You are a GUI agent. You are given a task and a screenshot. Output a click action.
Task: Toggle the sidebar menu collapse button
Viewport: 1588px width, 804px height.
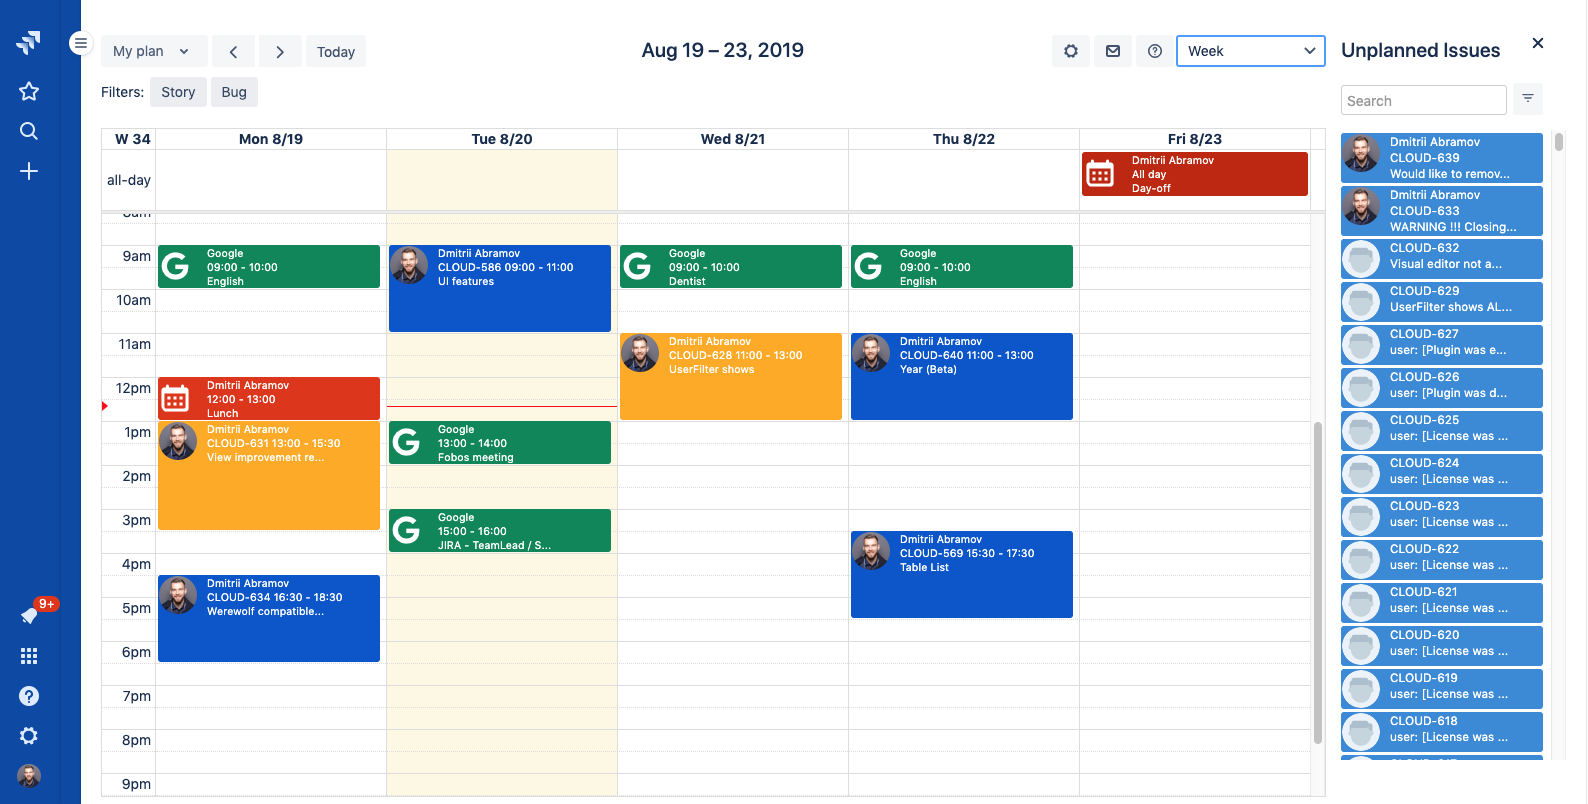[x=81, y=43]
